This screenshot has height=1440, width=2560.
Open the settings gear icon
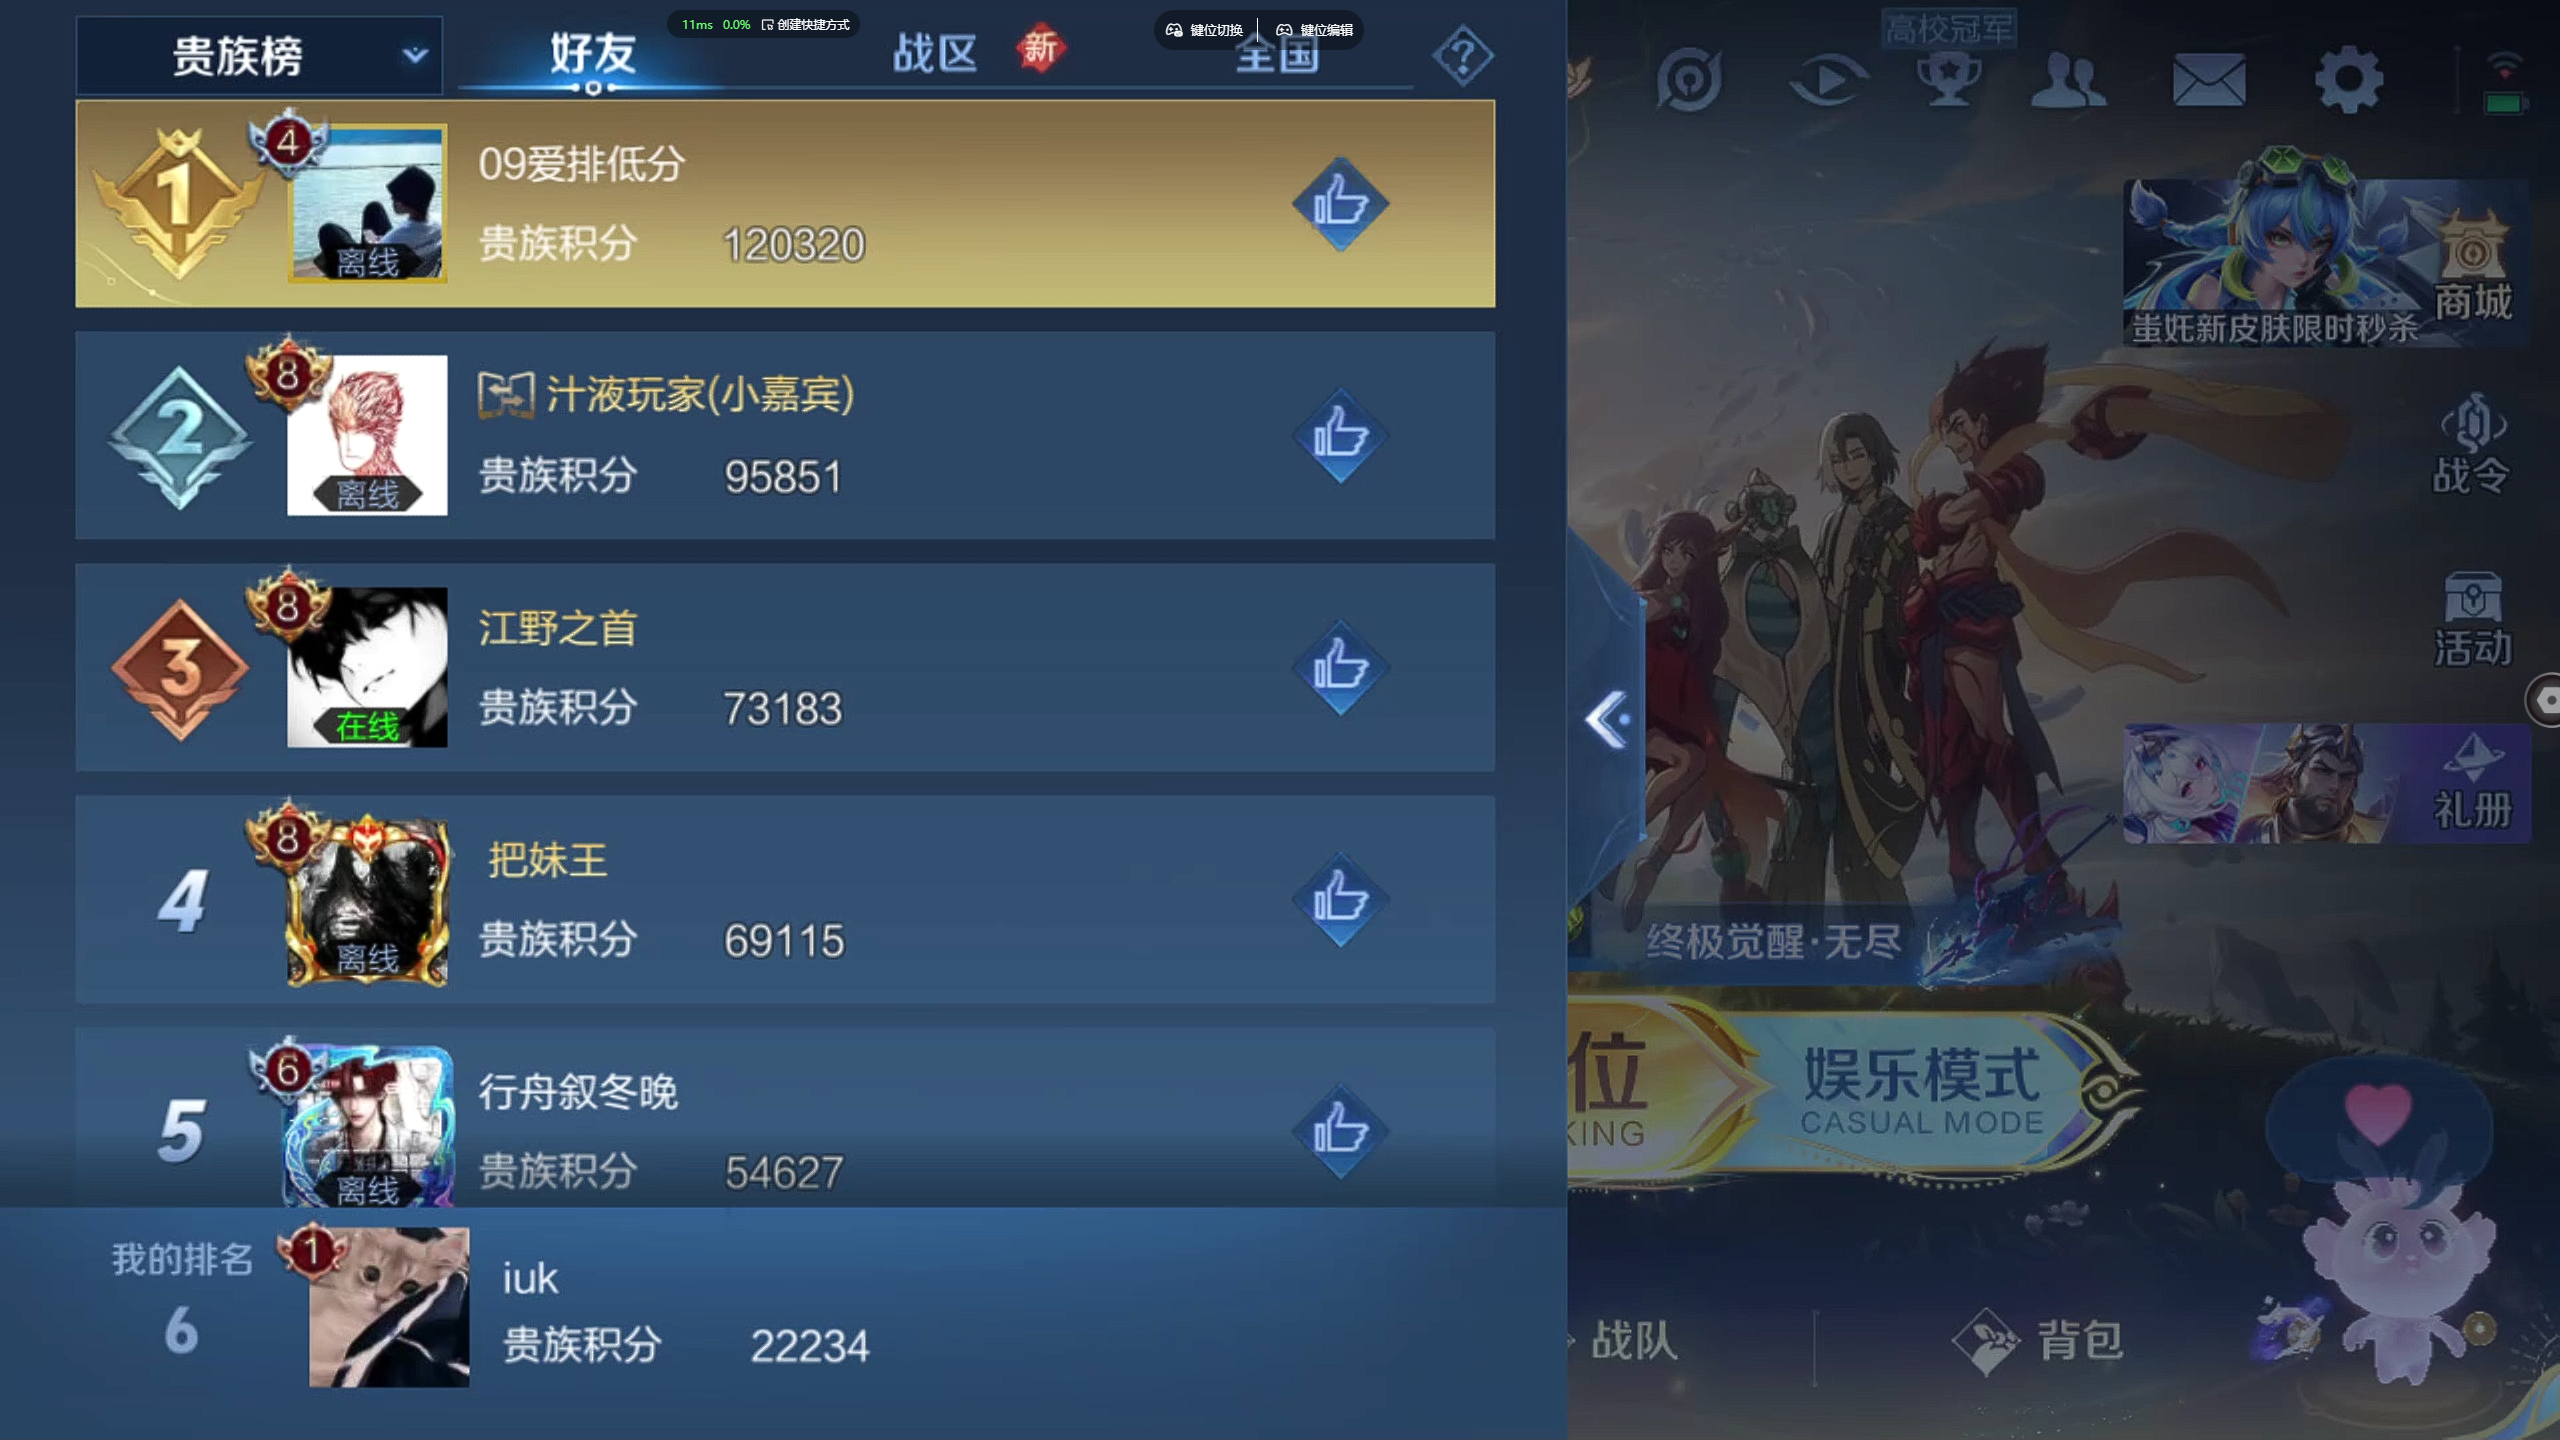point(2349,80)
